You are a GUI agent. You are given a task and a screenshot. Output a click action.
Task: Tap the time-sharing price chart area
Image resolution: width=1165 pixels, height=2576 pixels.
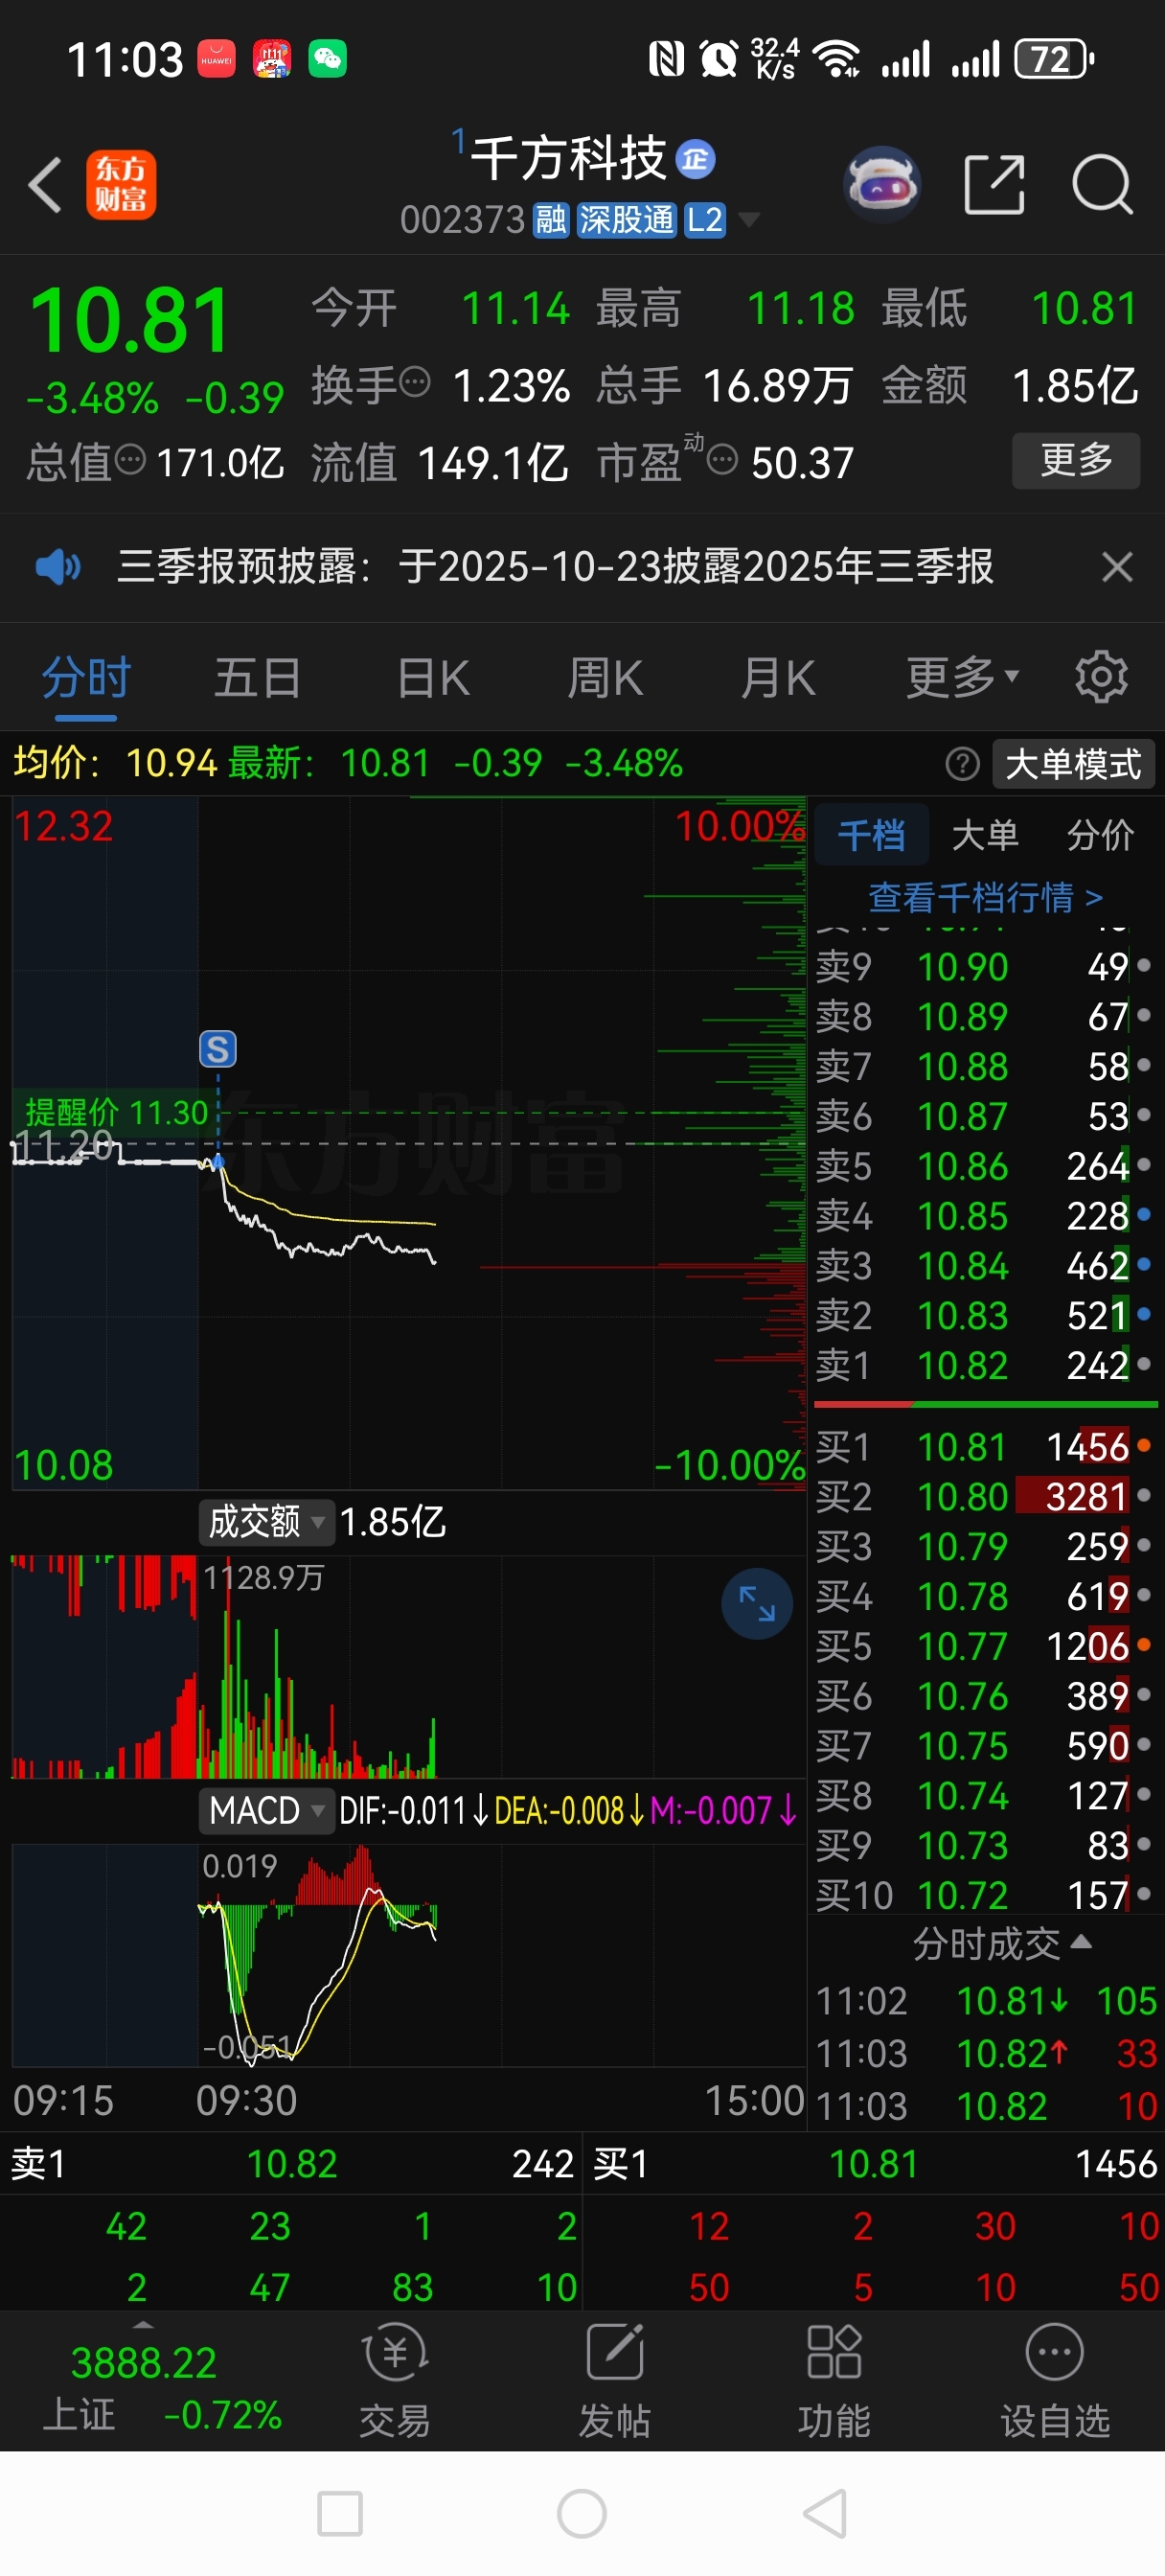click(408, 1144)
